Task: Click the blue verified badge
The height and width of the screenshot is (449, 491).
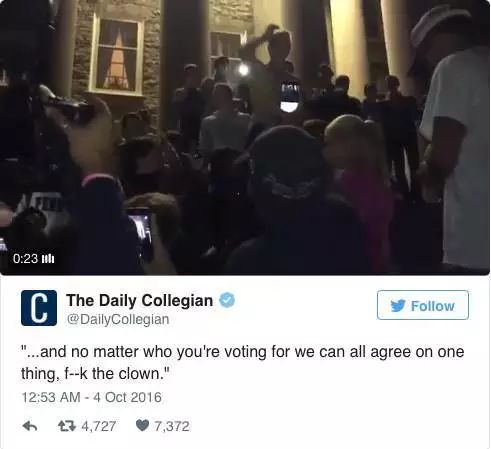Action: click(227, 300)
